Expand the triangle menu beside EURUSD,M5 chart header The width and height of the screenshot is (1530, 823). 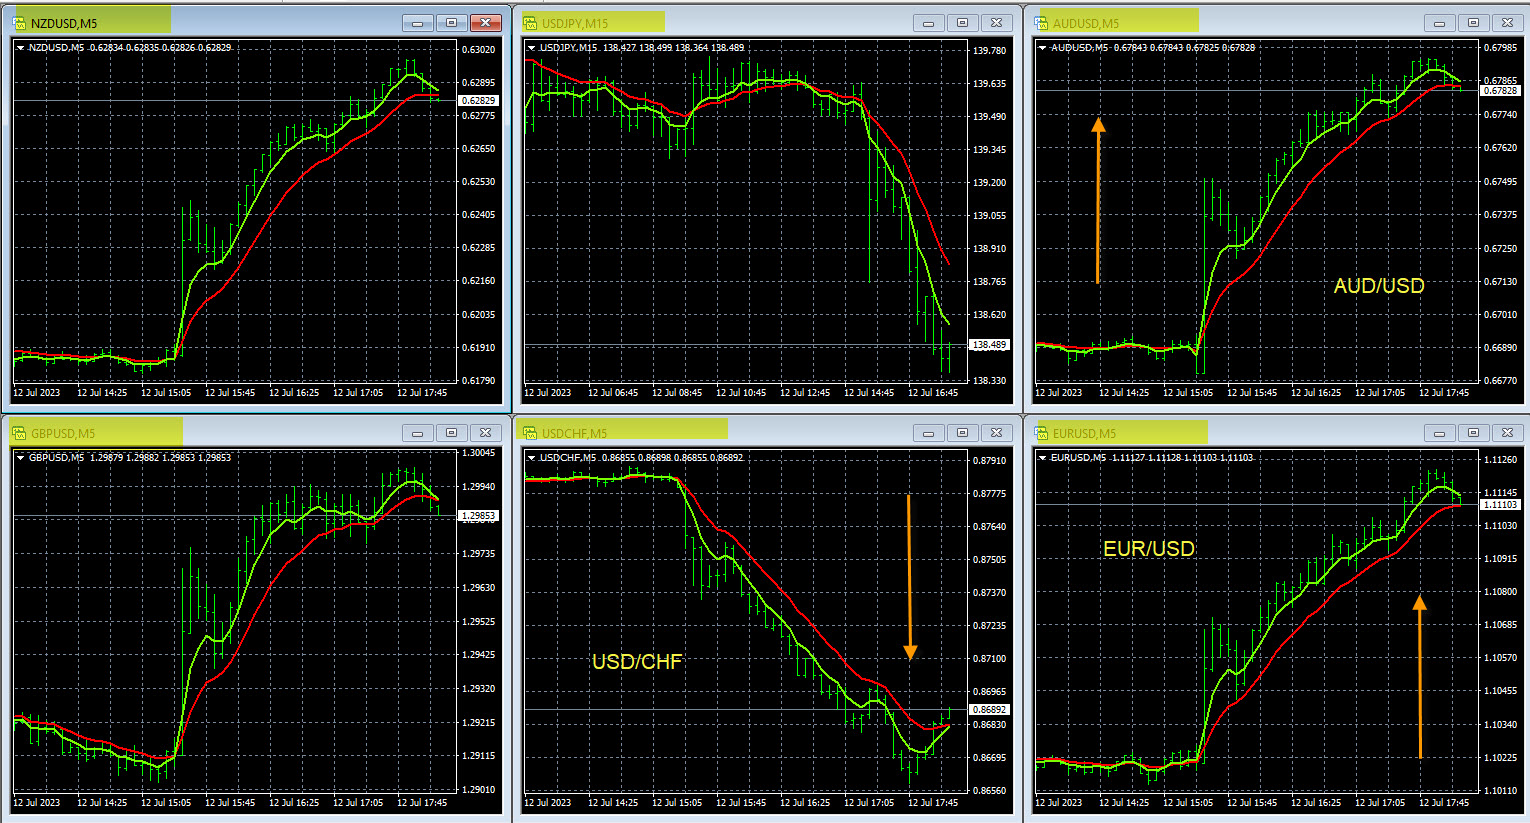click(x=1043, y=458)
